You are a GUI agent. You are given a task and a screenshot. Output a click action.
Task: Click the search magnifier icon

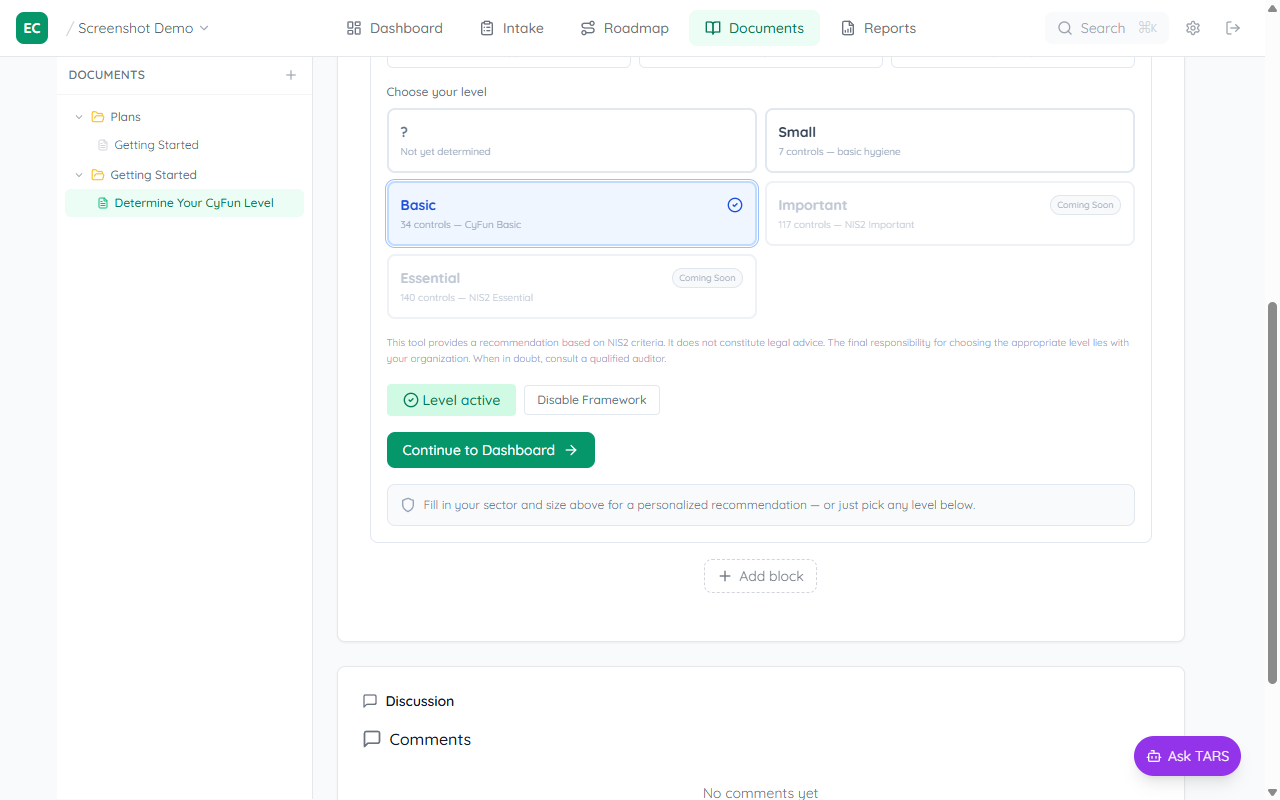pos(1065,28)
